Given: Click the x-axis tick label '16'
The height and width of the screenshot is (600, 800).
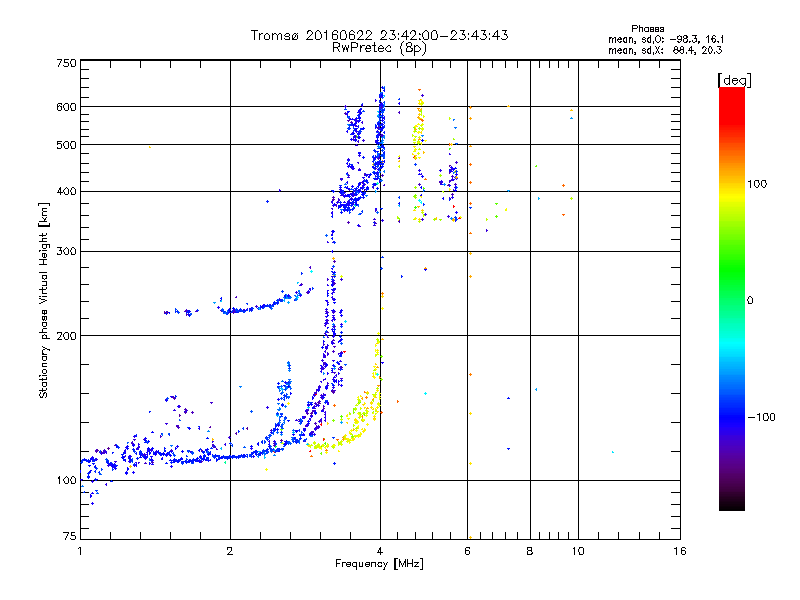Looking at the screenshot, I should (680, 551).
